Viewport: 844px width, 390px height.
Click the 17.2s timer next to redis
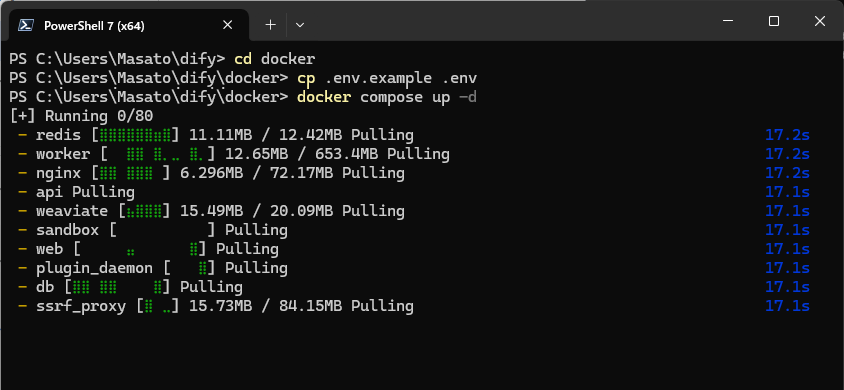coord(787,135)
